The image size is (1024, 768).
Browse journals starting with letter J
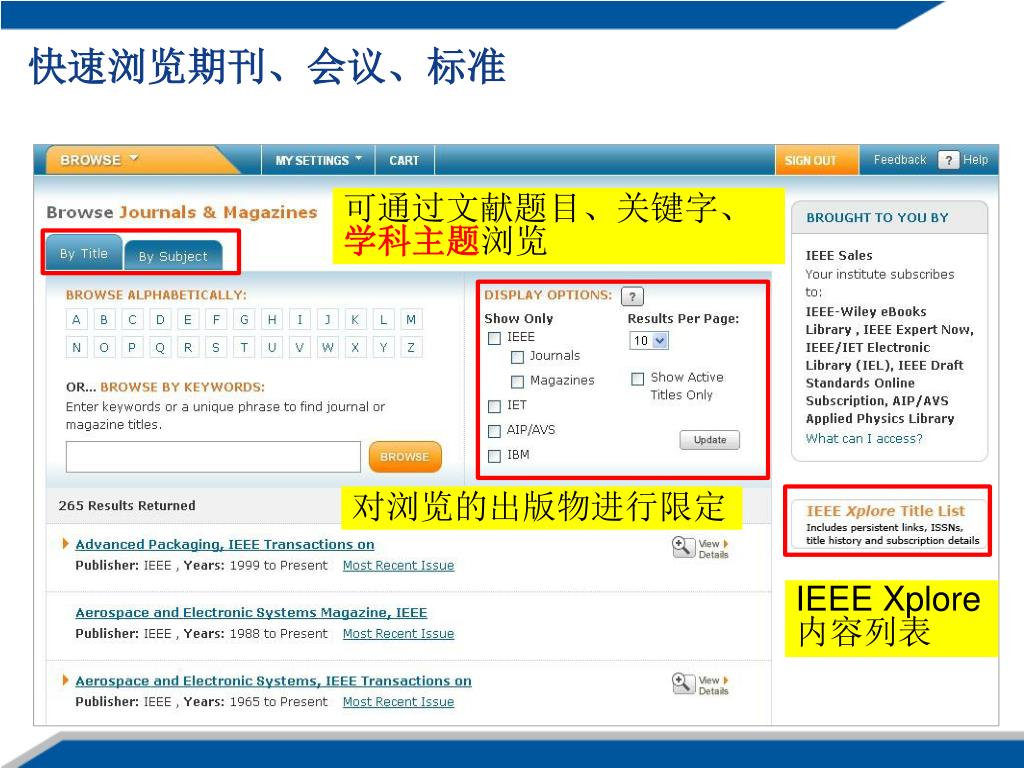[x=327, y=319]
